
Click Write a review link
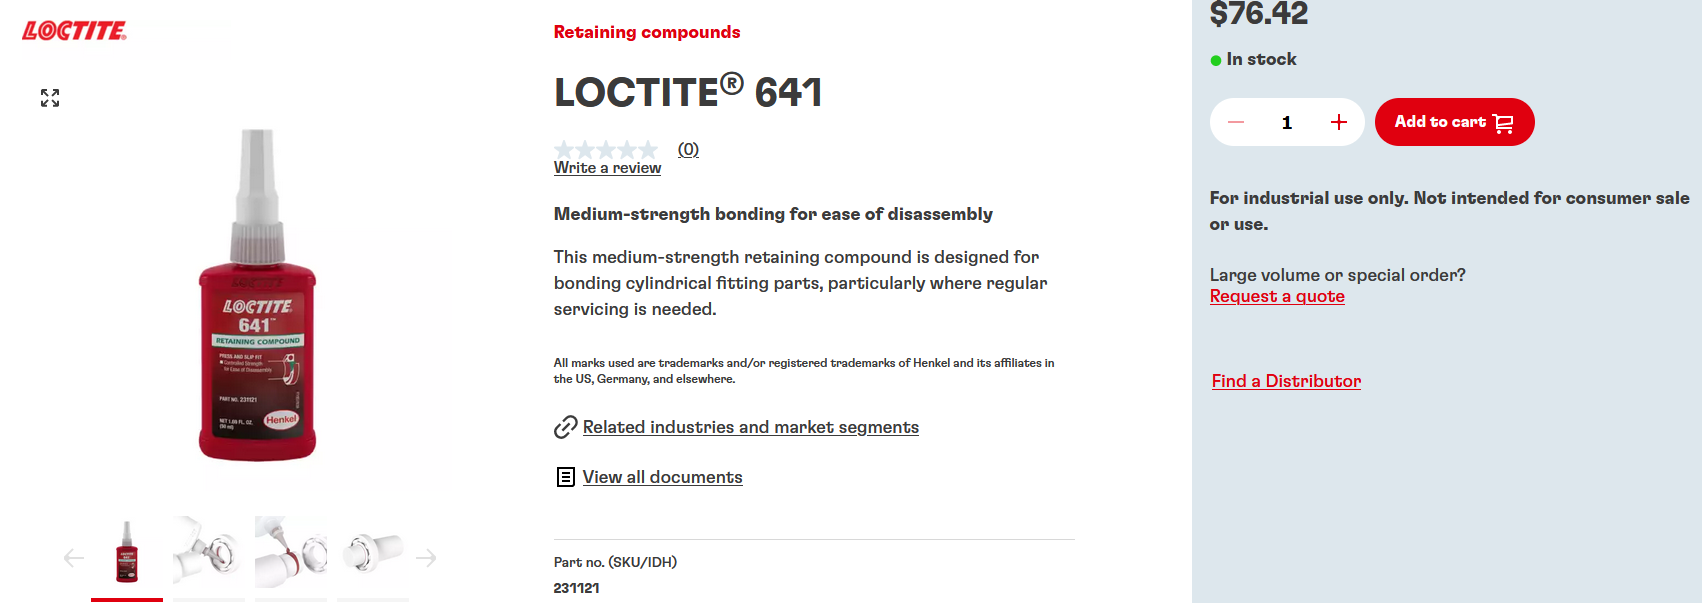pos(607,168)
